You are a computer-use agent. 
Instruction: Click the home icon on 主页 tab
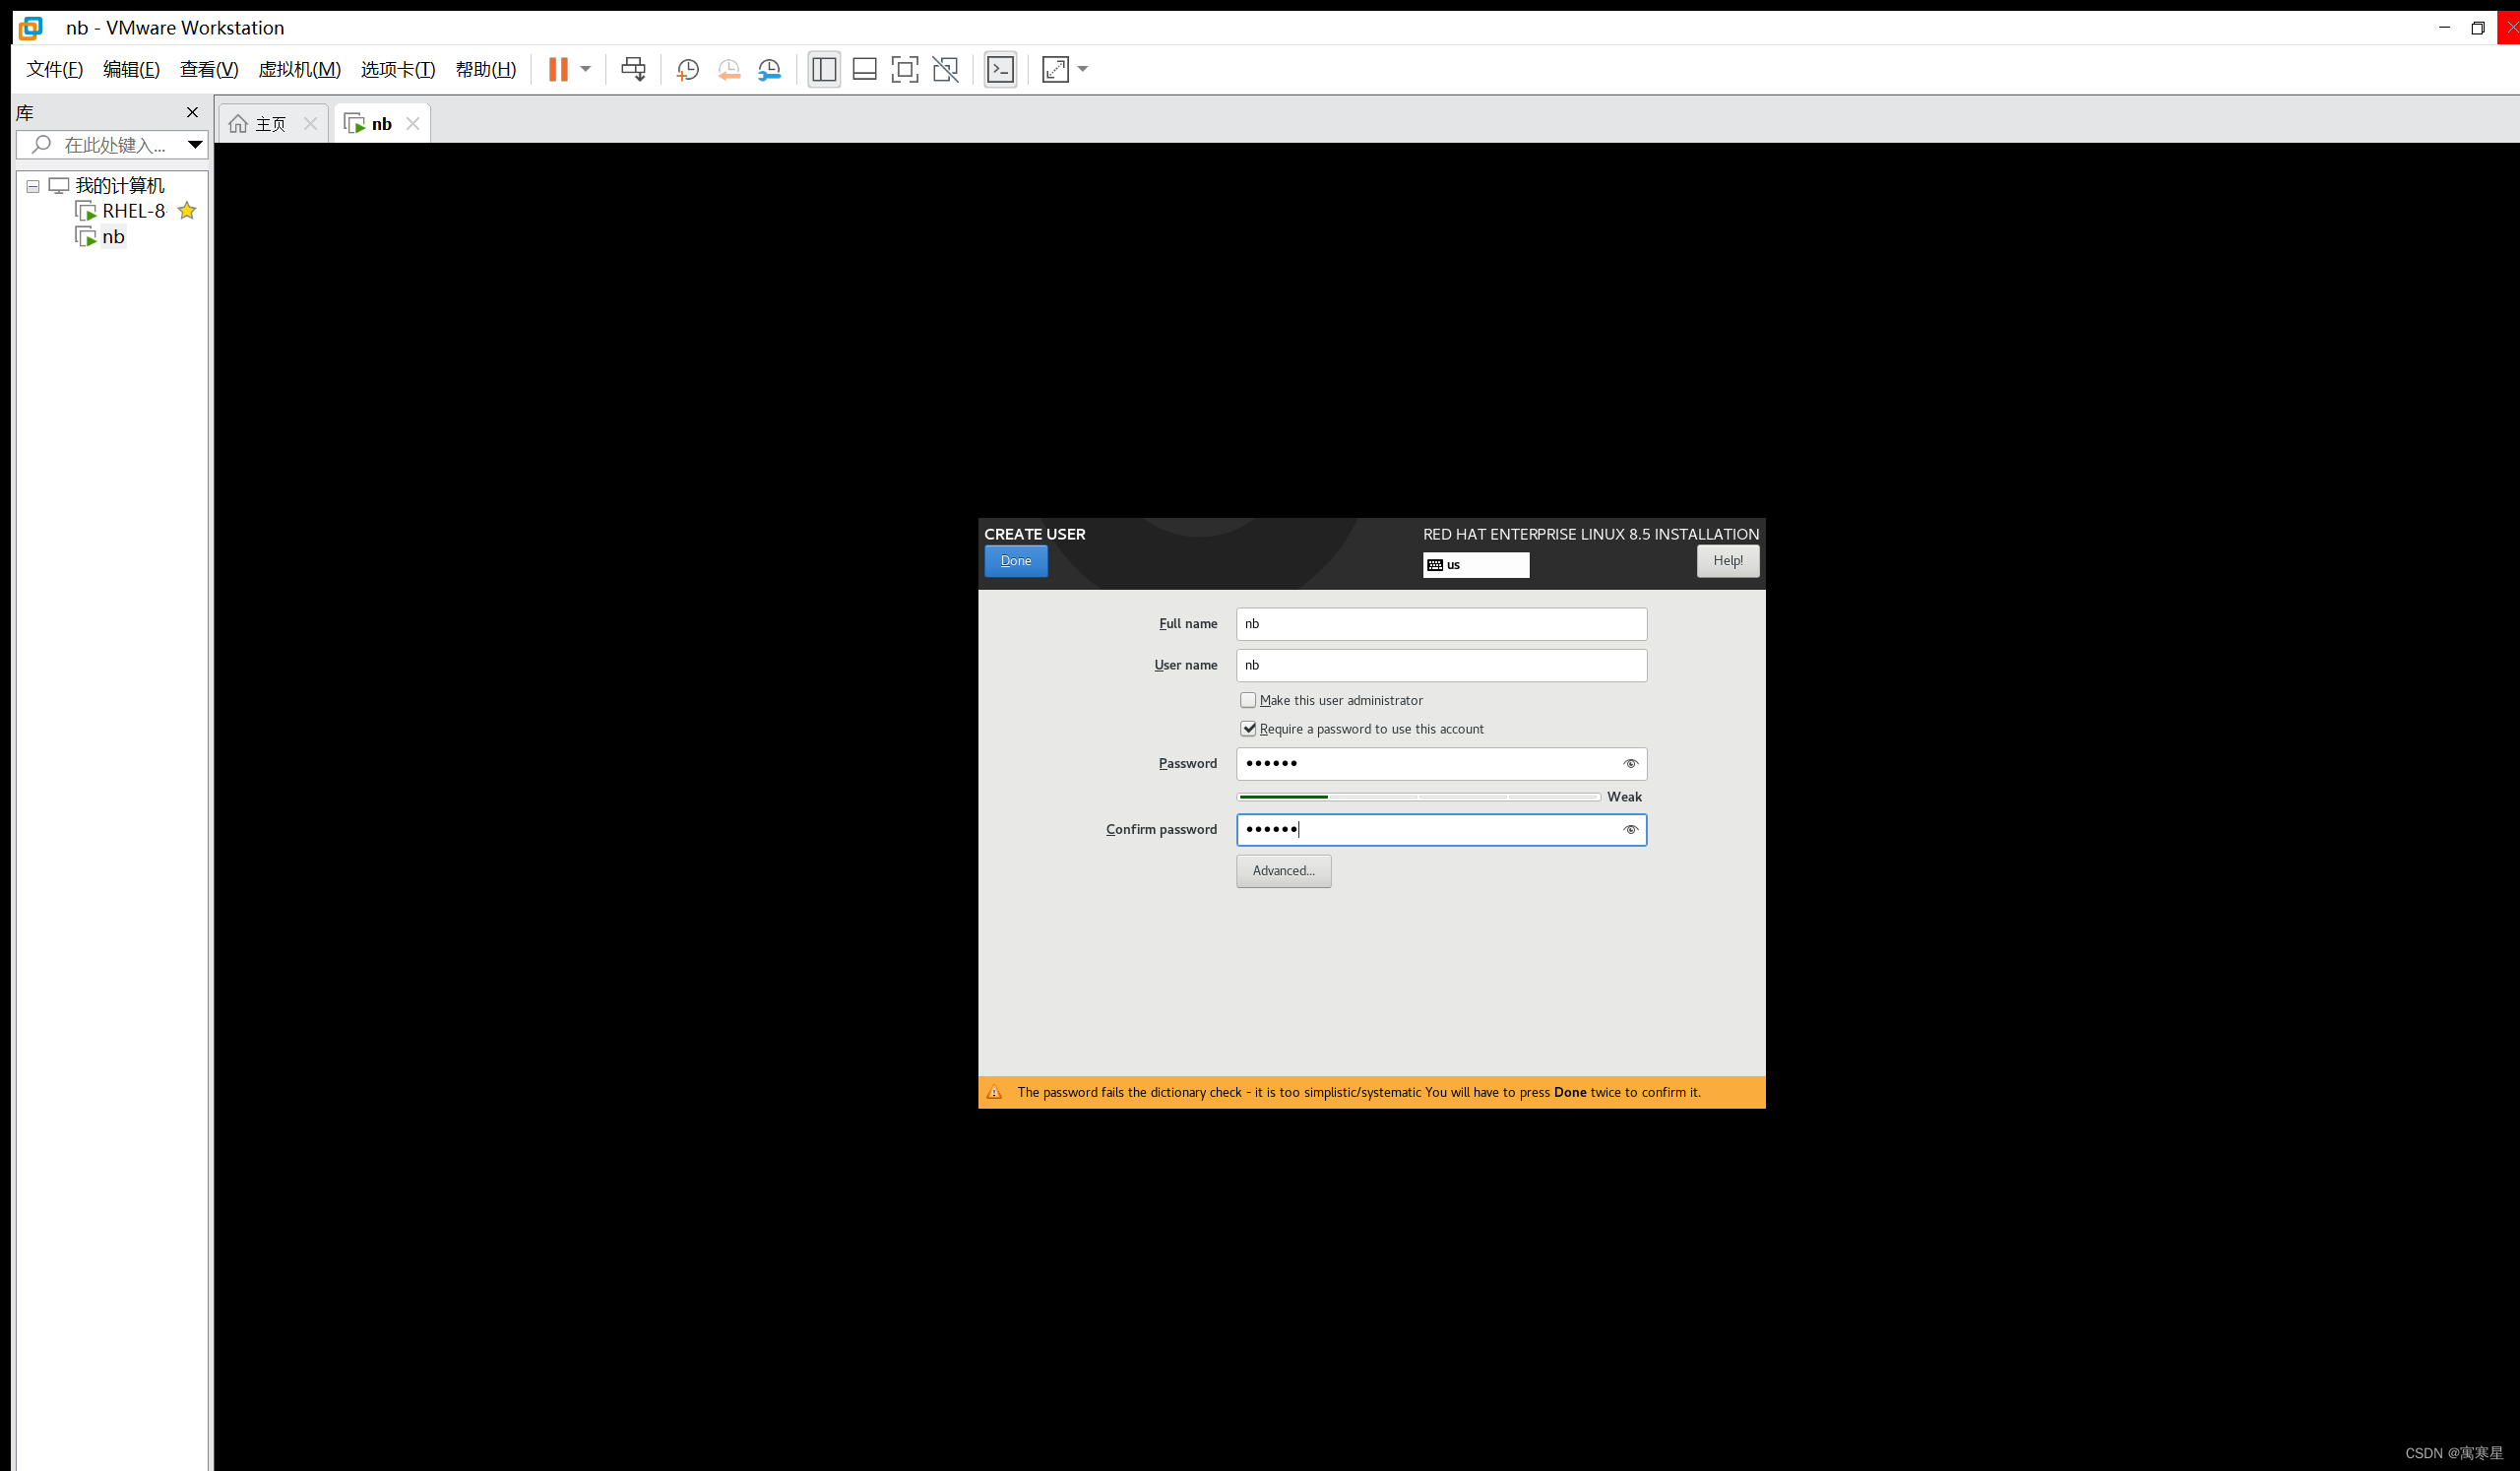238,124
